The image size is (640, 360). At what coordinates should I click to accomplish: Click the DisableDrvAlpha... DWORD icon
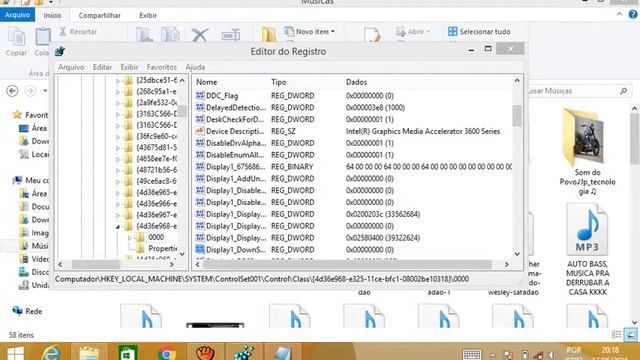pyautogui.click(x=200, y=143)
